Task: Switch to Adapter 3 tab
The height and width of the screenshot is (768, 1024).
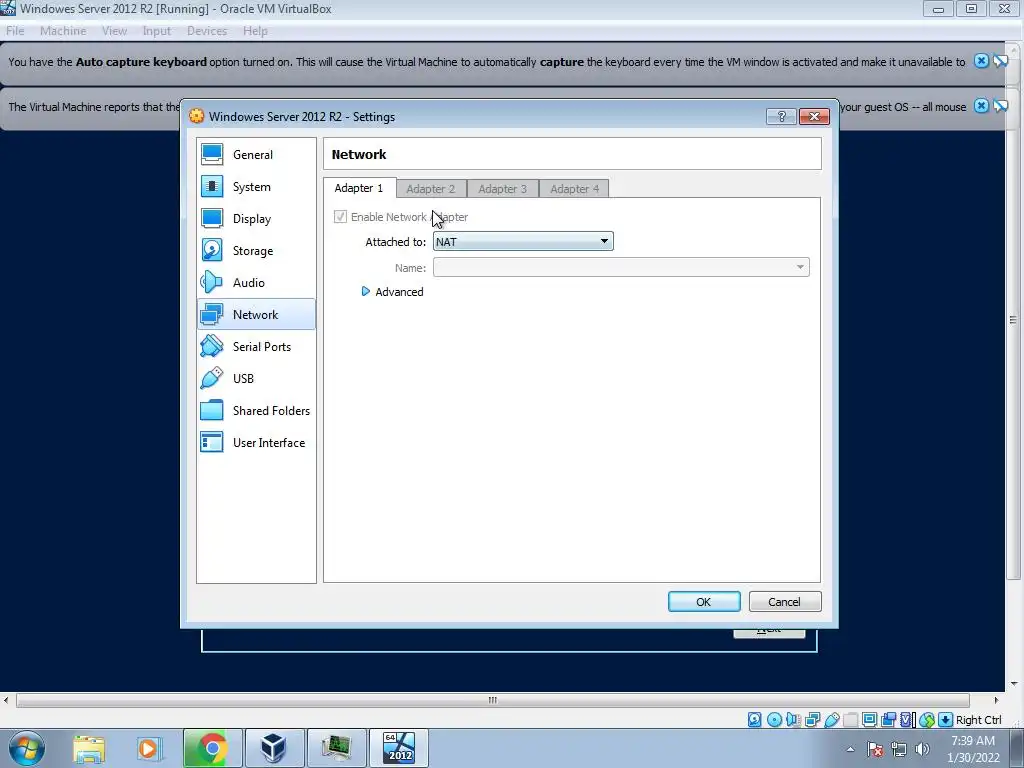Action: pyautogui.click(x=503, y=189)
